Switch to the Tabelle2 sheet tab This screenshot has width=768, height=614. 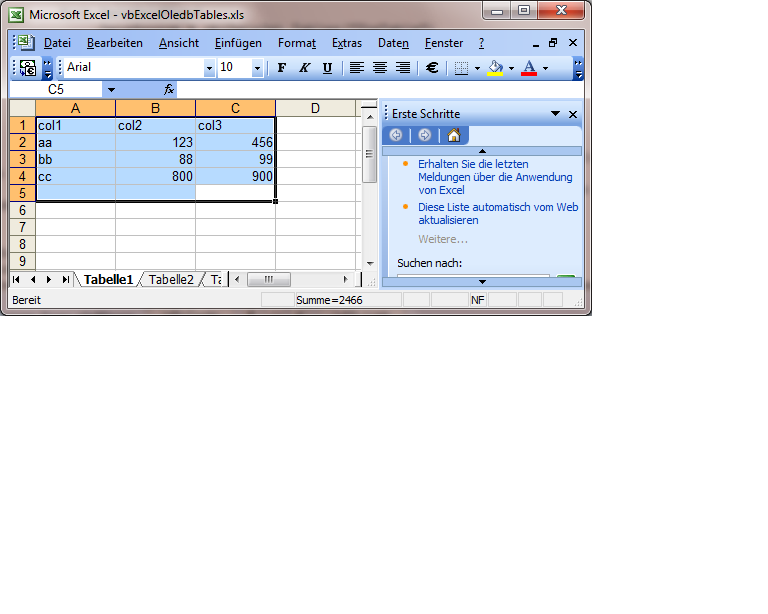pyautogui.click(x=171, y=280)
